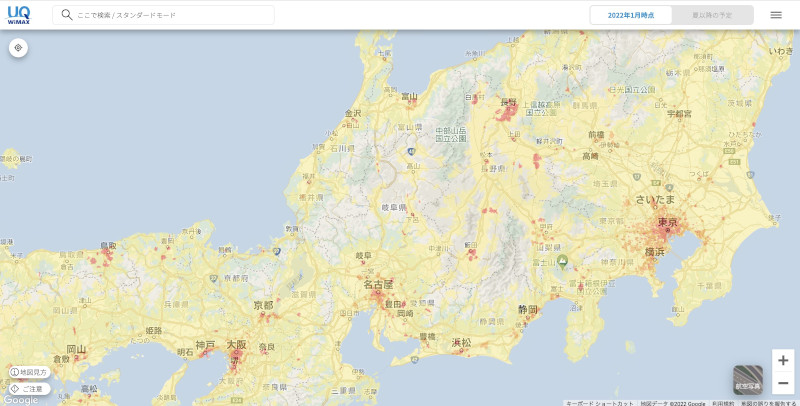Screen dimensions: 800x406
Task: Click the 高崎 map label
Action: 590,157
